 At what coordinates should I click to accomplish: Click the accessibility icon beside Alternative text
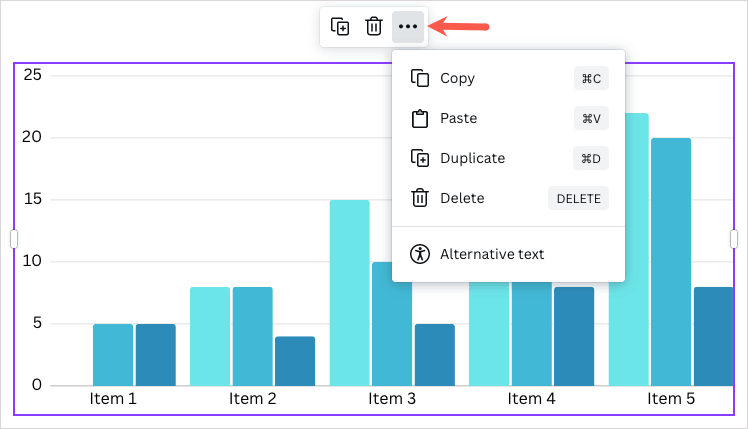(x=420, y=254)
